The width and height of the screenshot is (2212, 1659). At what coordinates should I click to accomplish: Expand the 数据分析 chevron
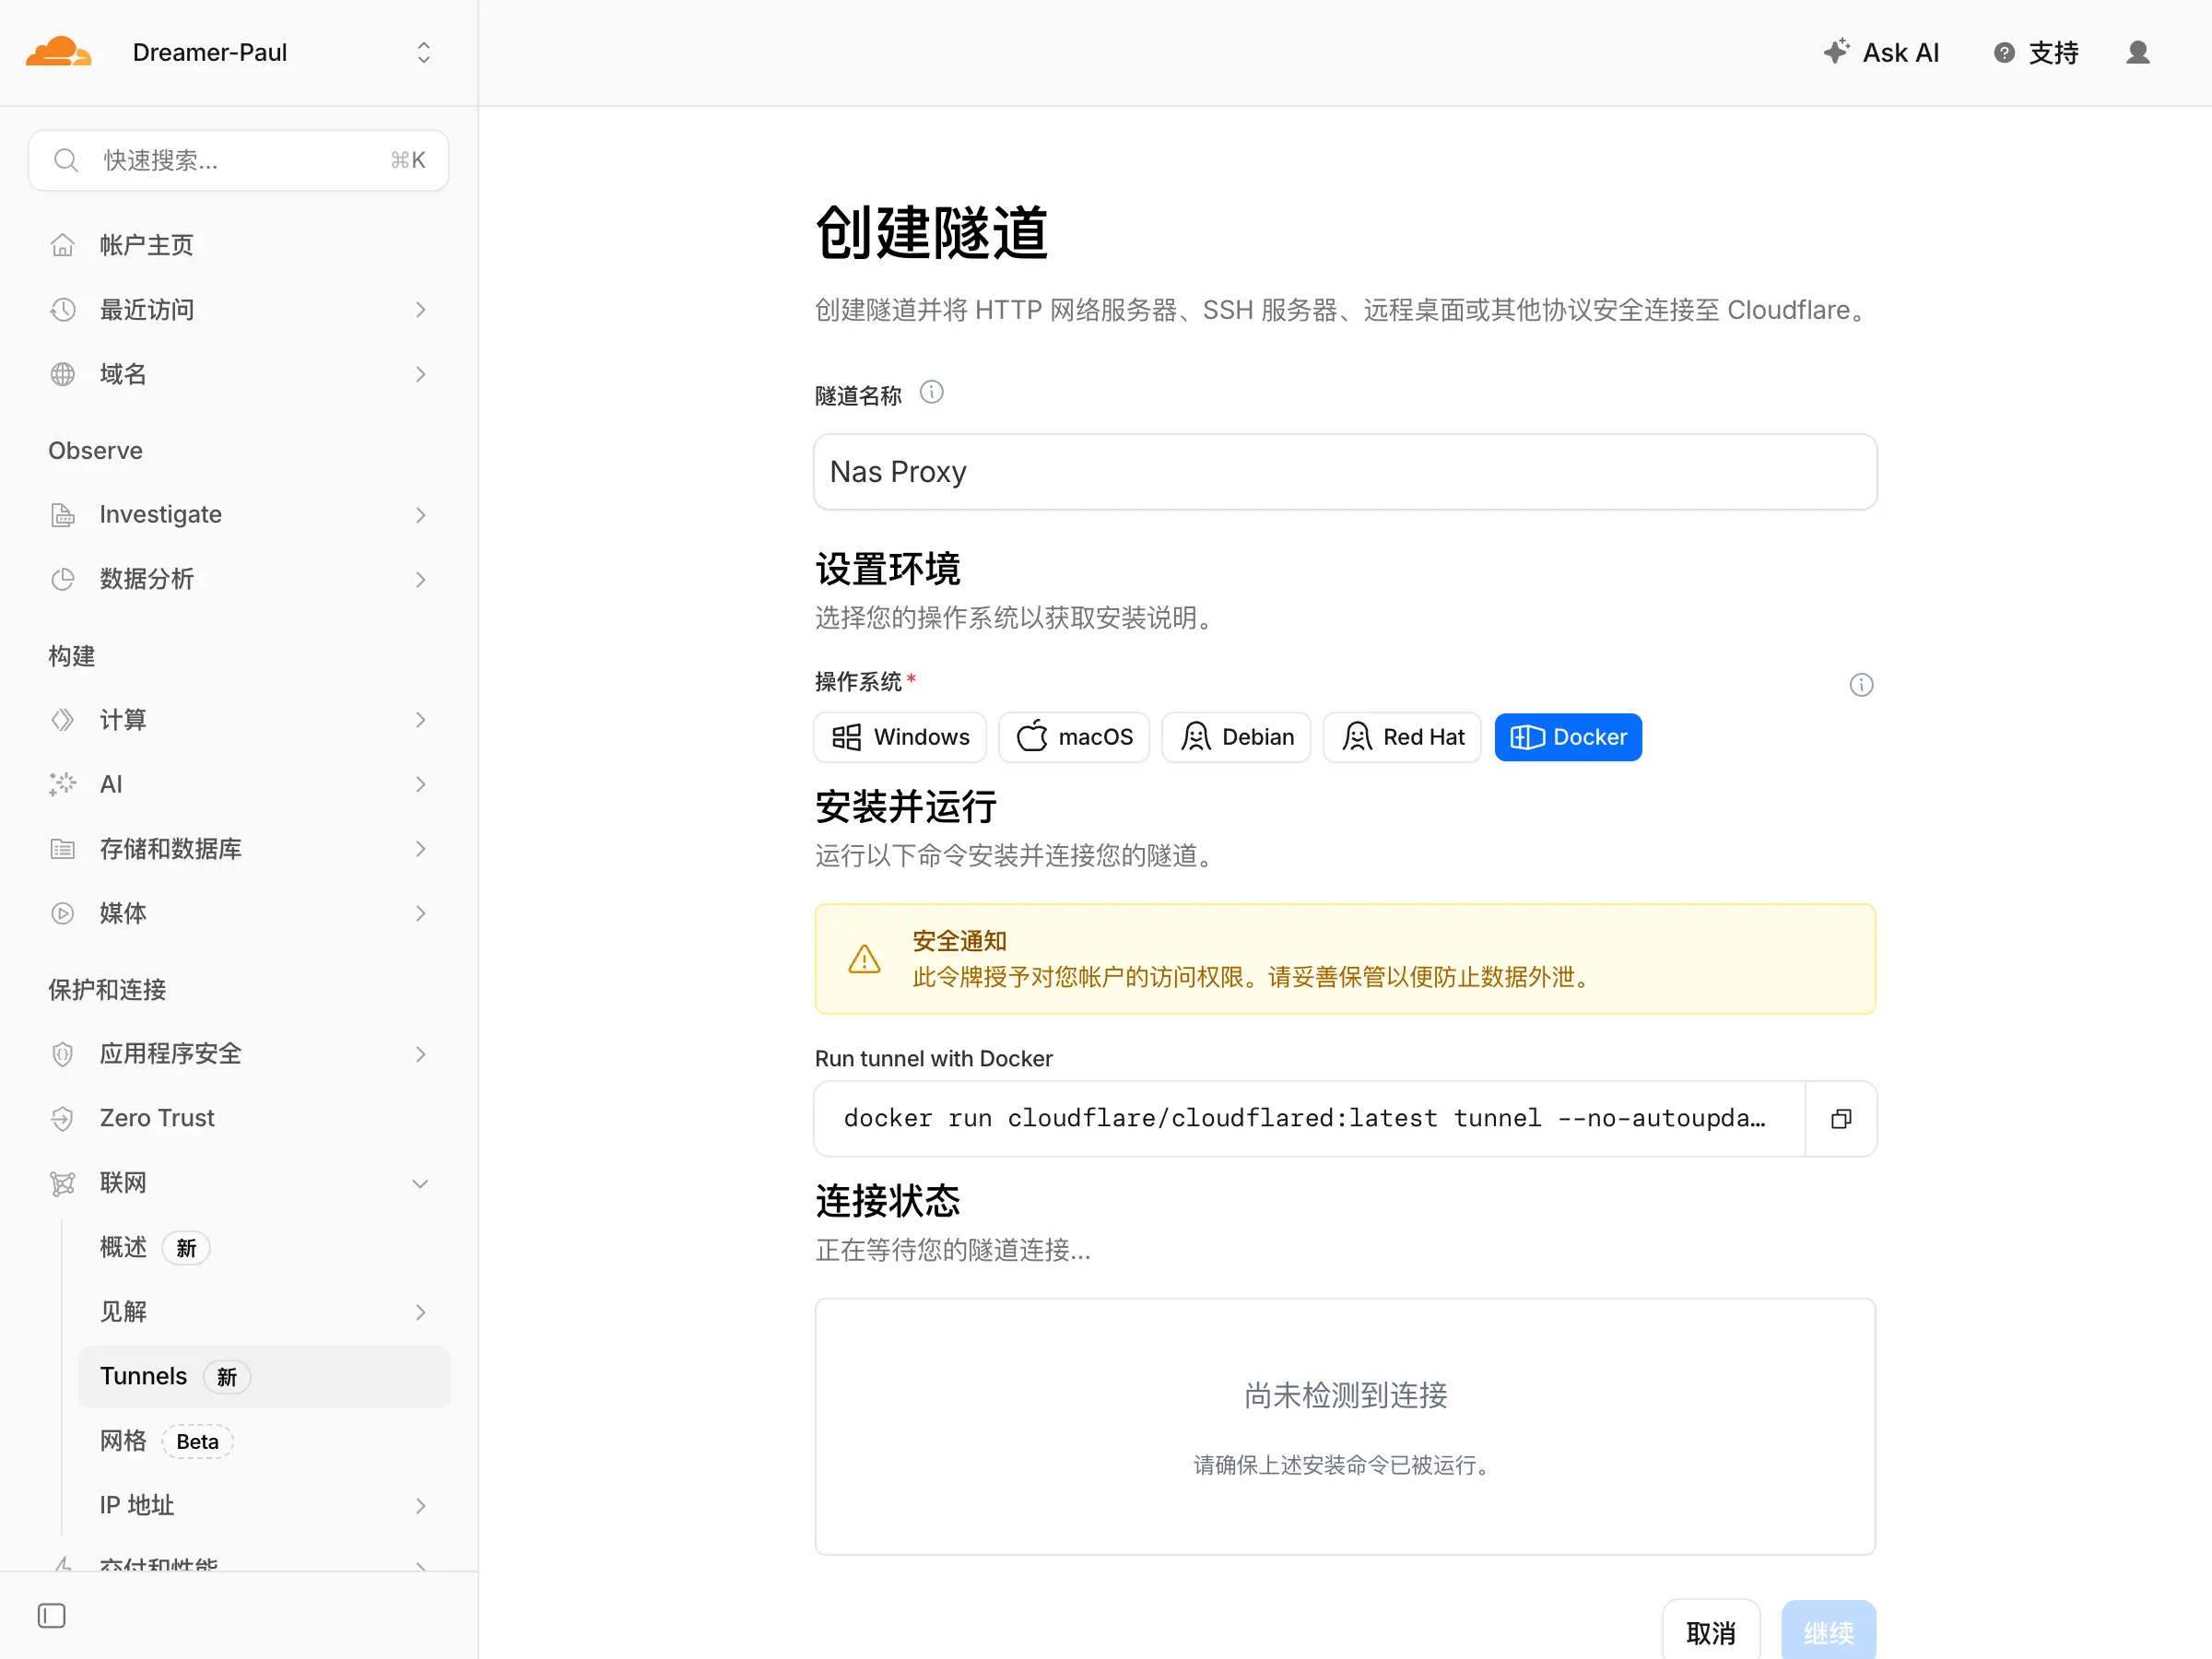coord(421,579)
